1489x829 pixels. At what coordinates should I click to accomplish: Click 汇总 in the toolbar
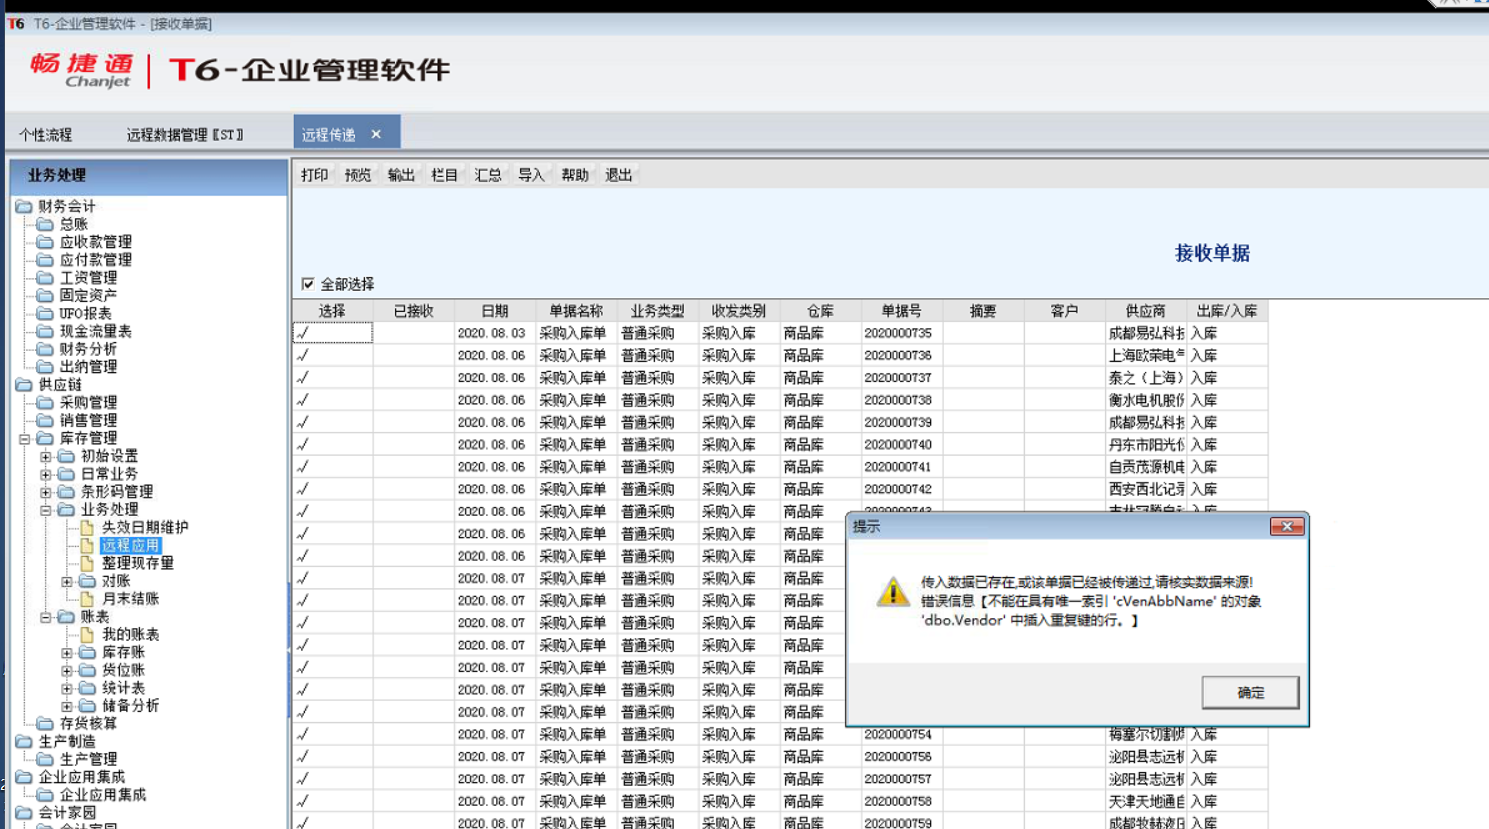coord(488,175)
